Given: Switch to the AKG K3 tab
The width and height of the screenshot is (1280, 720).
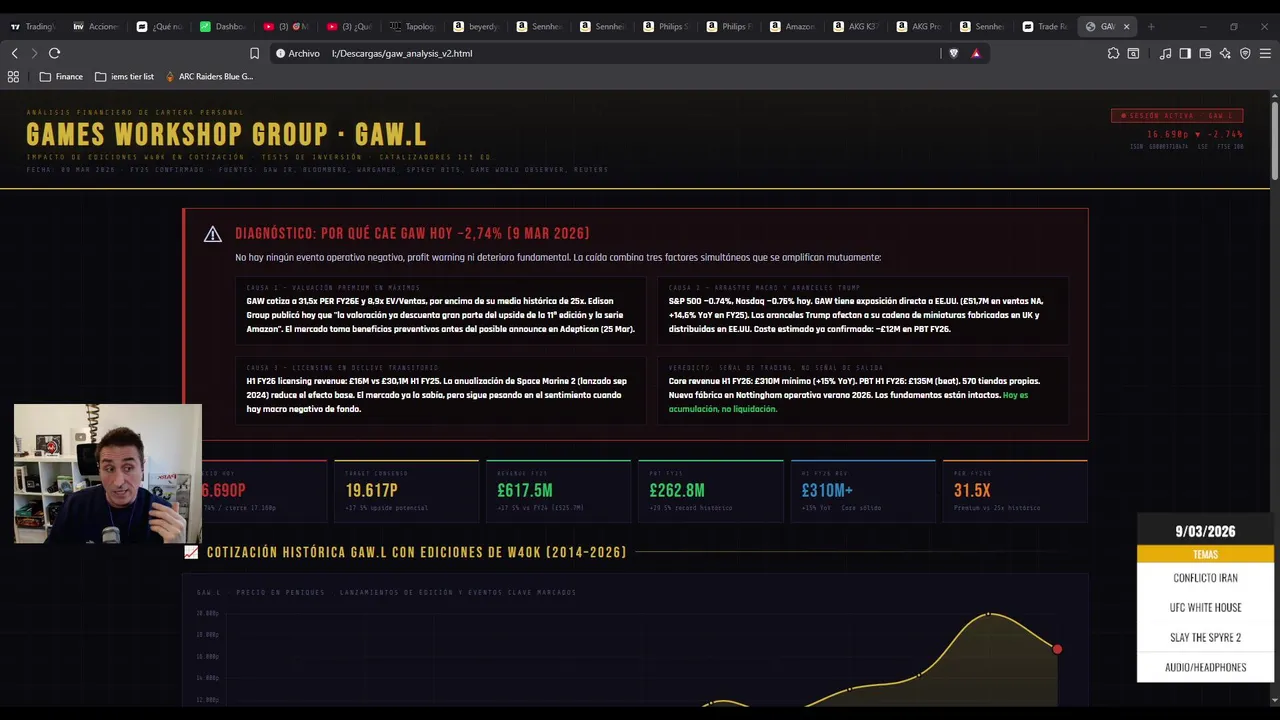Looking at the screenshot, I should point(855,26).
